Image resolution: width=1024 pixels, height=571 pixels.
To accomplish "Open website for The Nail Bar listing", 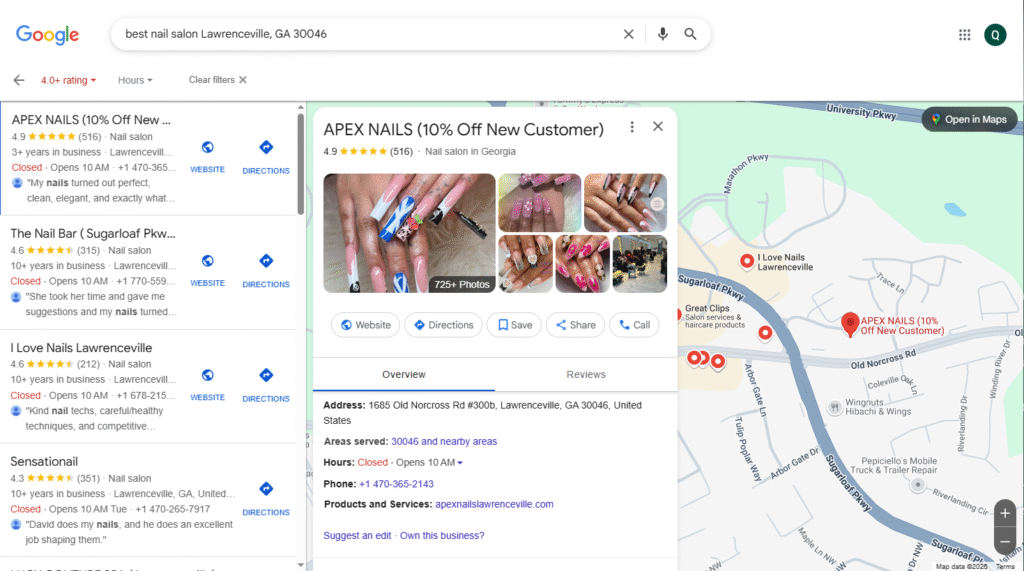I will (x=207, y=268).
